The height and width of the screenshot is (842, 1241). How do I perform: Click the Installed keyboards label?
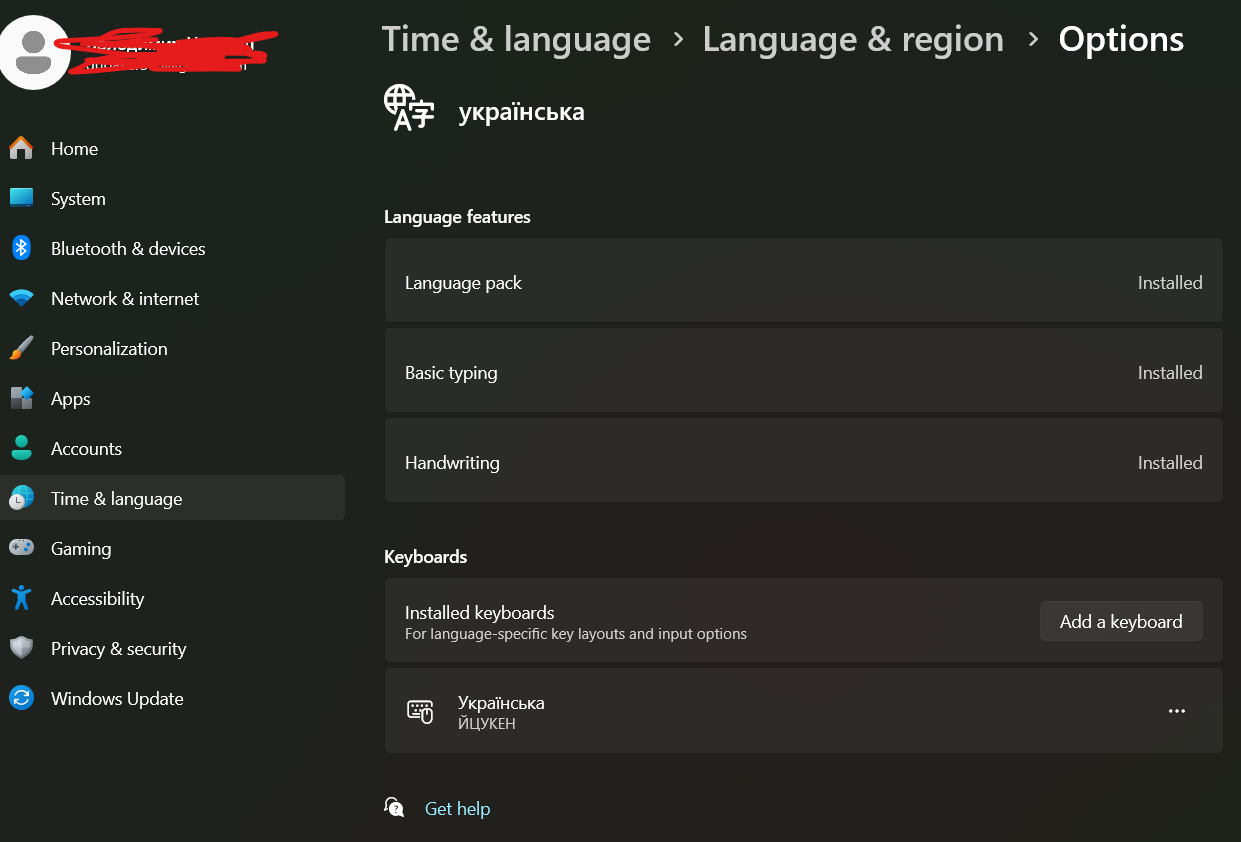click(479, 612)
